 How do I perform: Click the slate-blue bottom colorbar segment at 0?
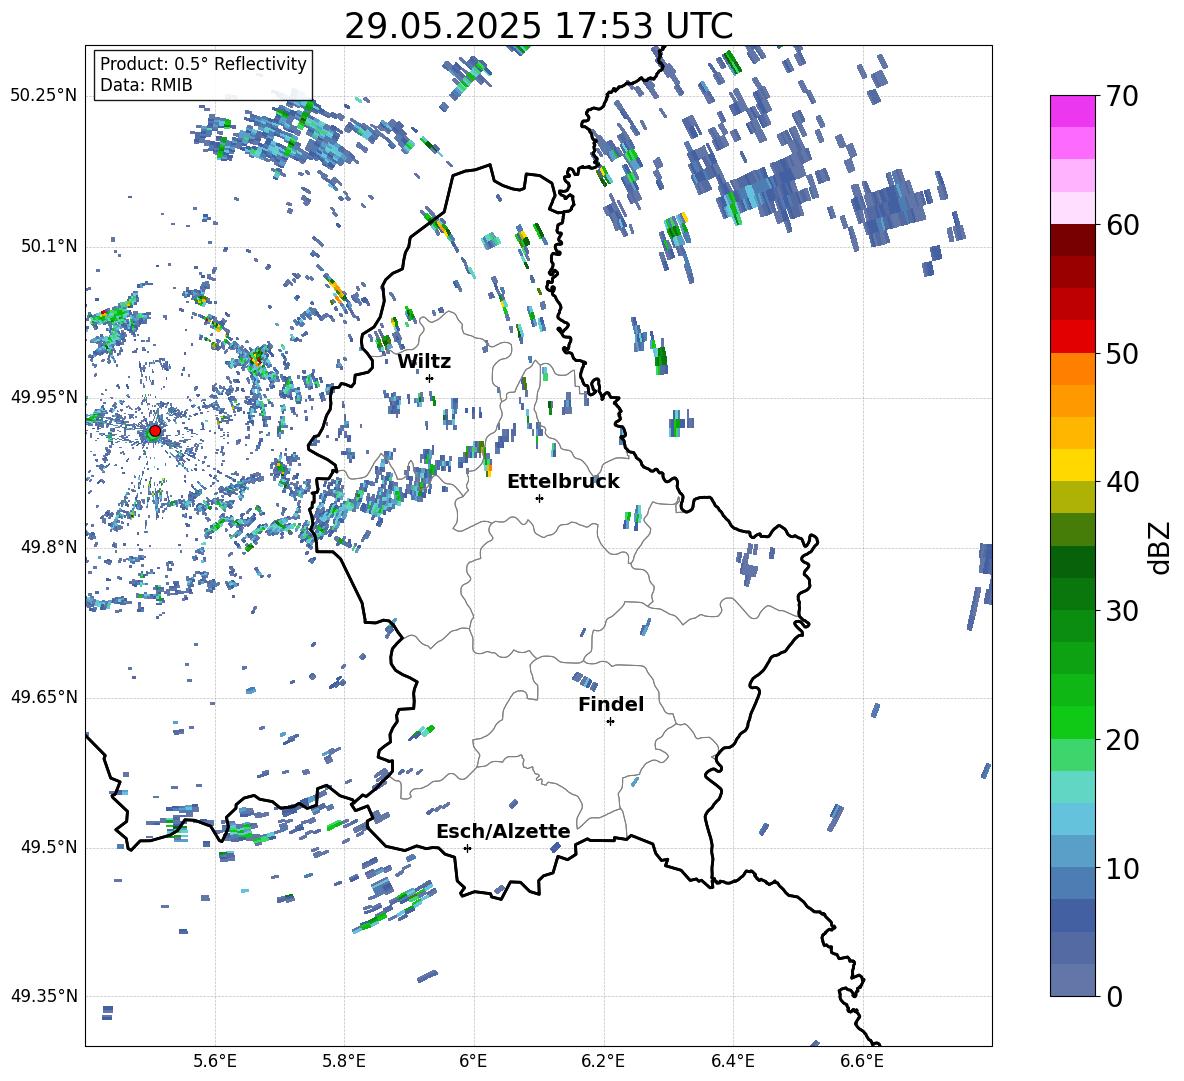[1072, 980]
